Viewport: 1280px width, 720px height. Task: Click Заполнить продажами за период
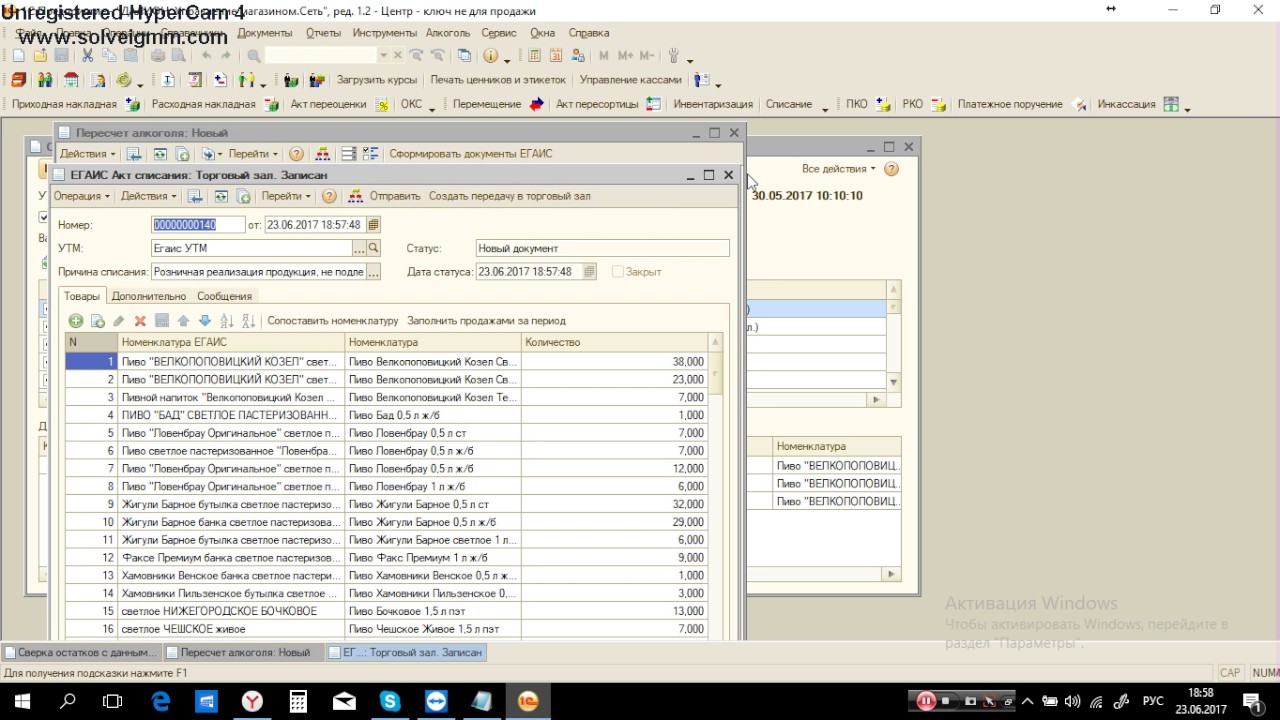(486, 321)
